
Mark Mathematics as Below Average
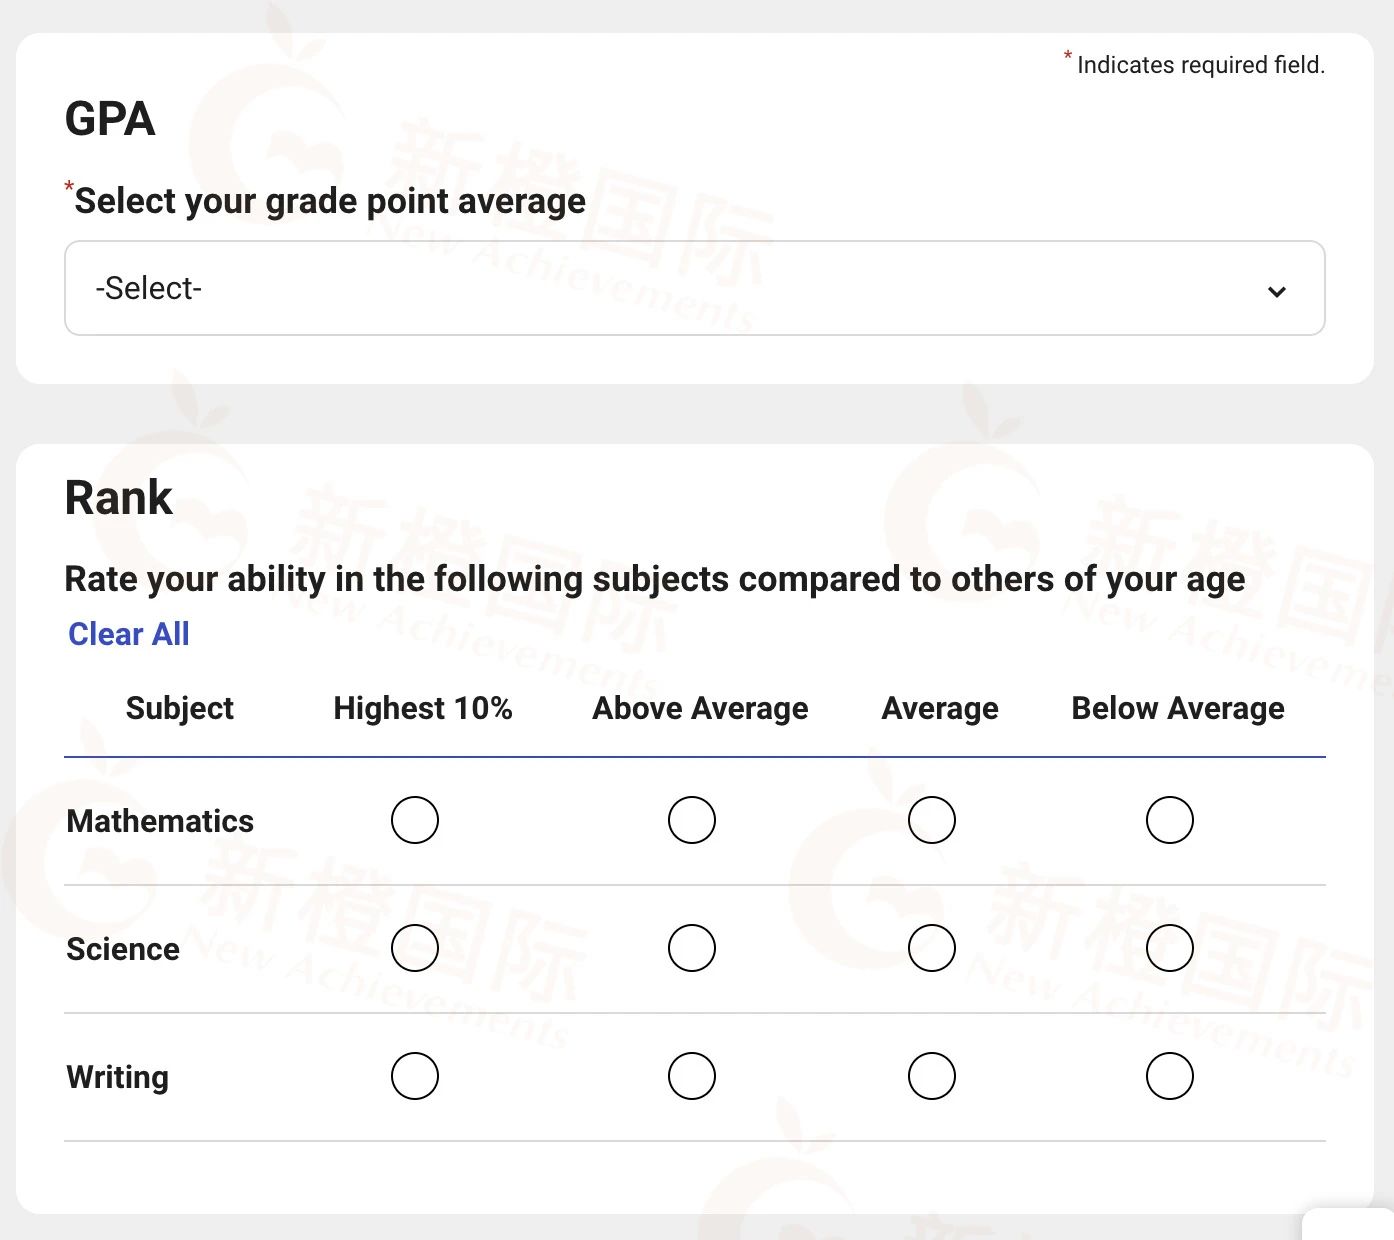[x=1170, y=820]
